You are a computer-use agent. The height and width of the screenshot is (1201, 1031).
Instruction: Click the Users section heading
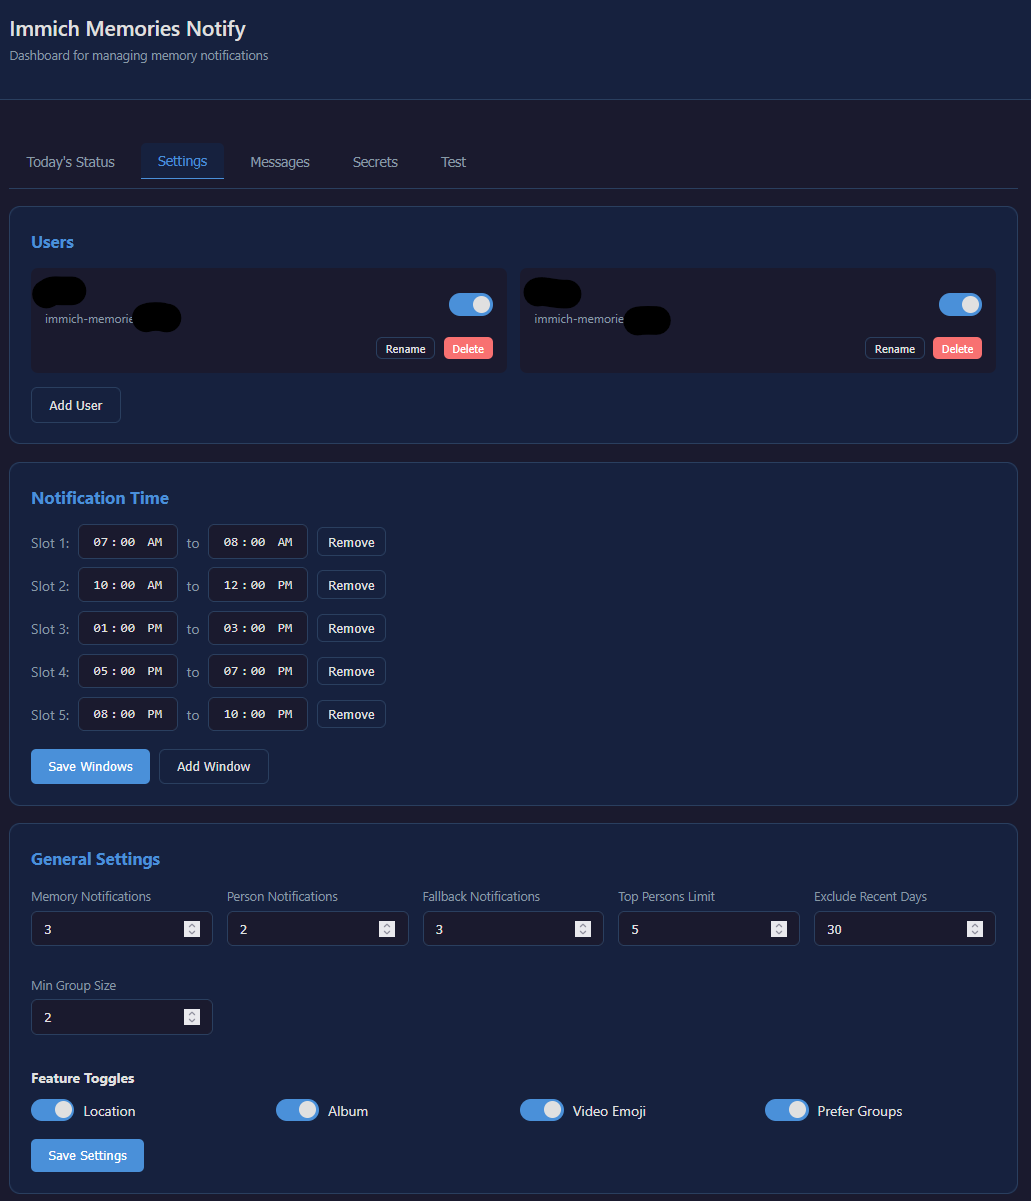click(53, 242)
